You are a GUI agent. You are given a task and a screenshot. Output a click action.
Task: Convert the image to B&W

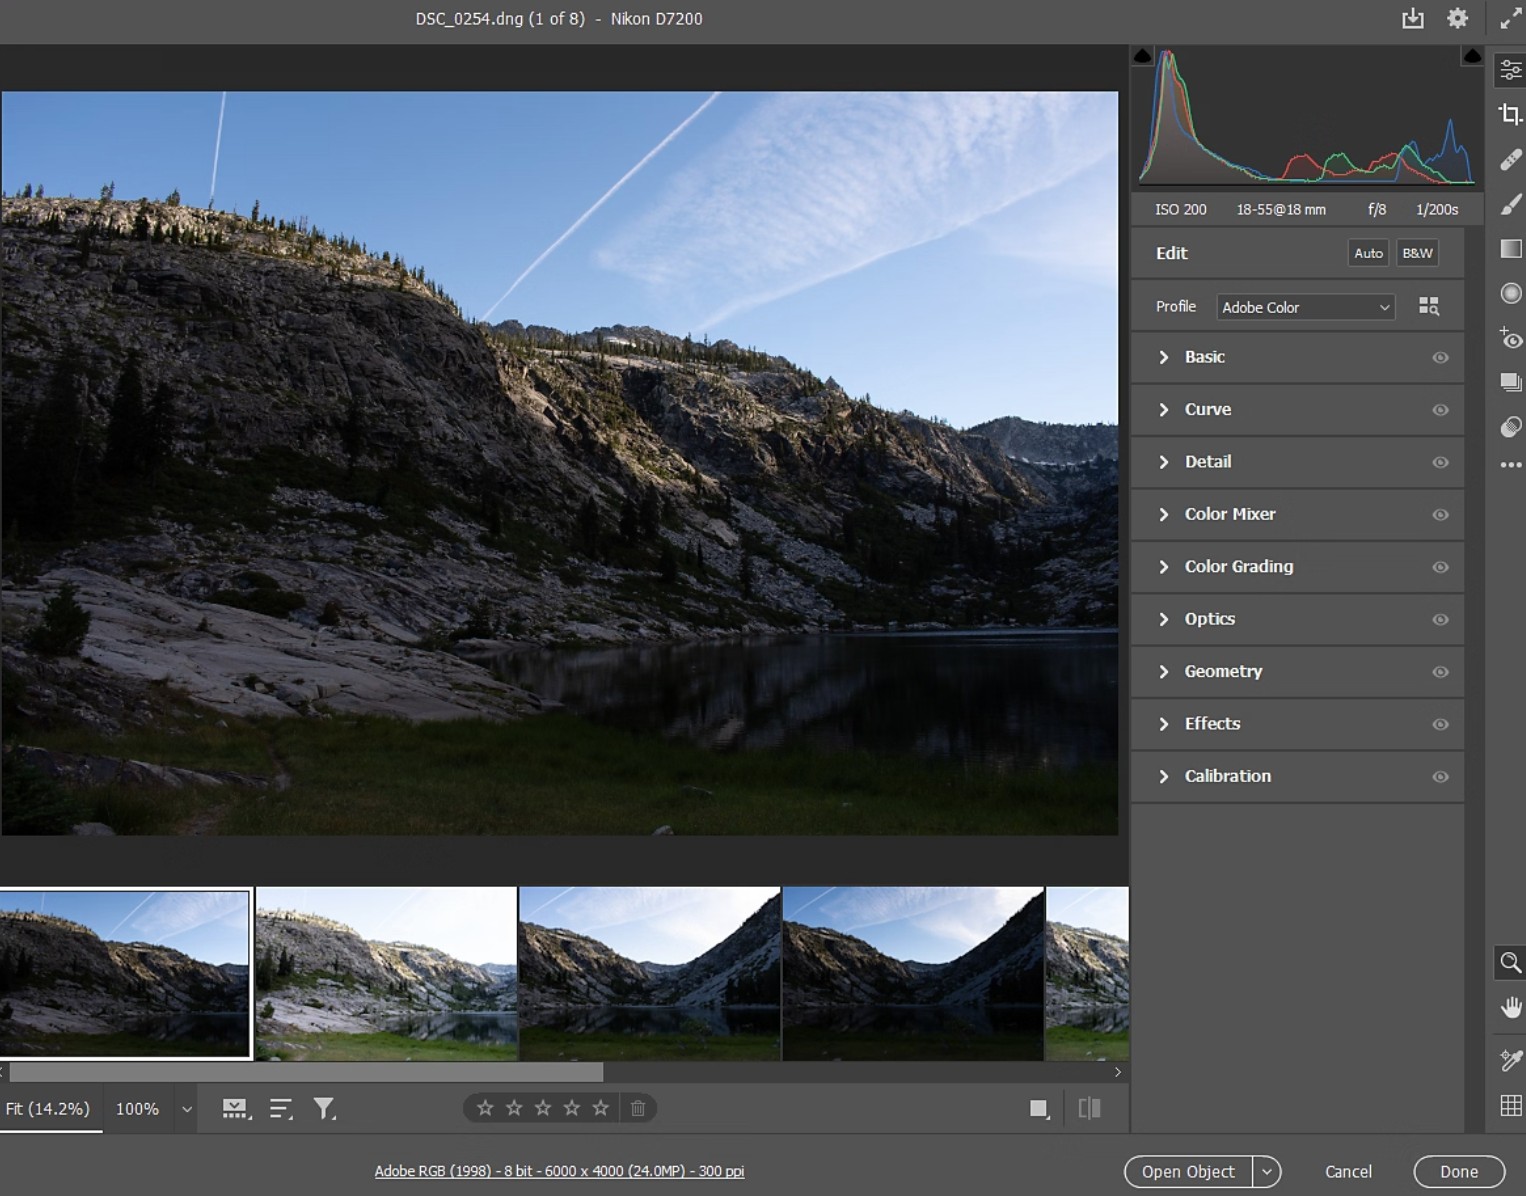tap(1417, 252)
